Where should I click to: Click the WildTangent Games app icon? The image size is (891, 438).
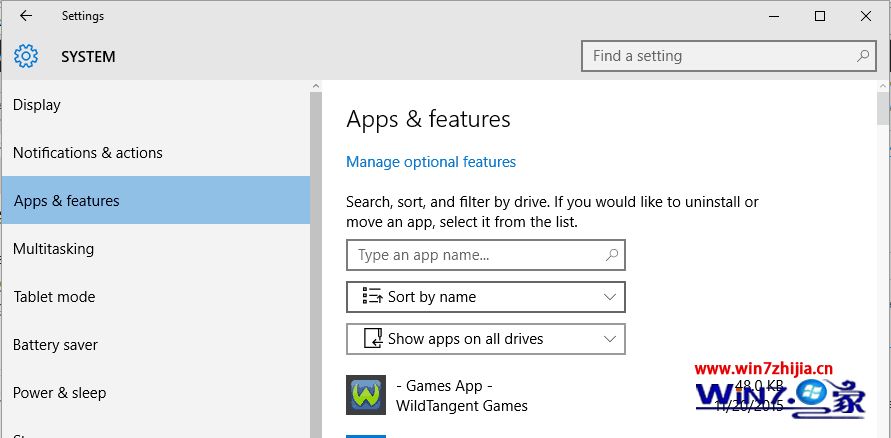tap(366, 395)
